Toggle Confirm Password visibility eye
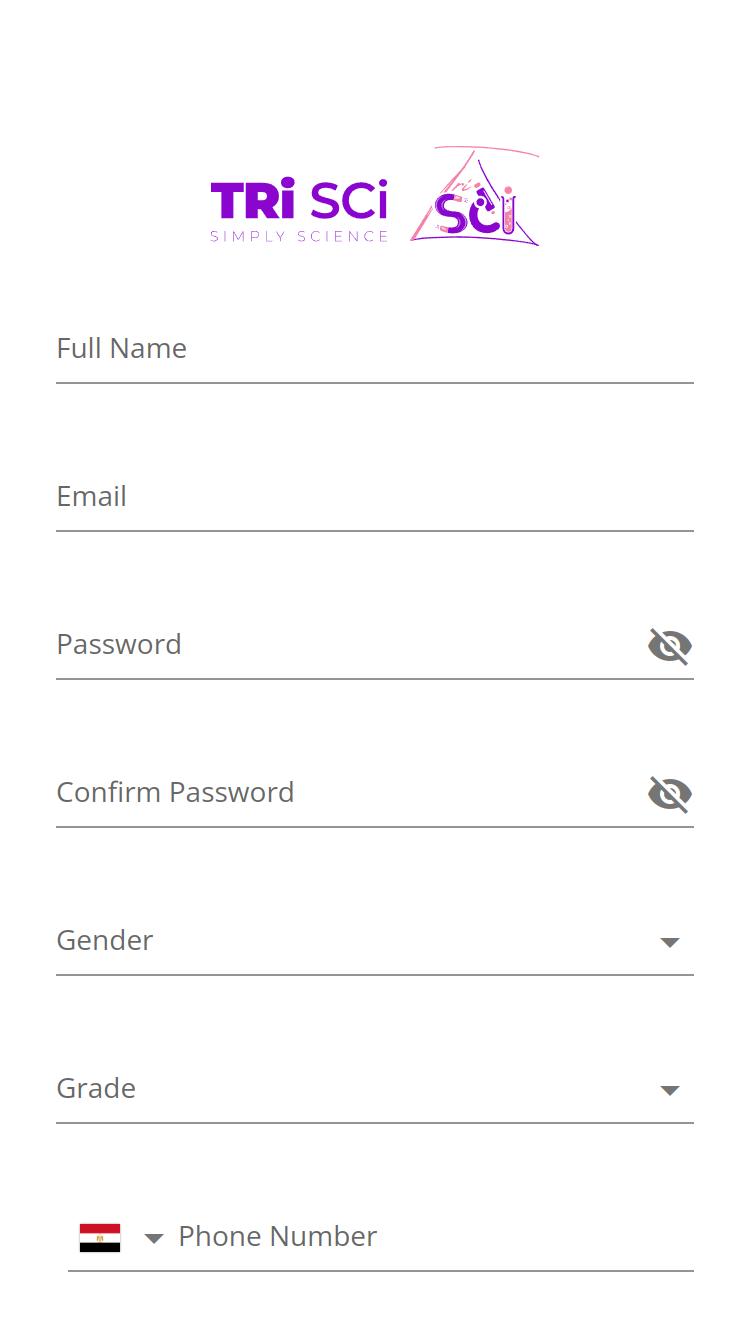 [669, 794]
